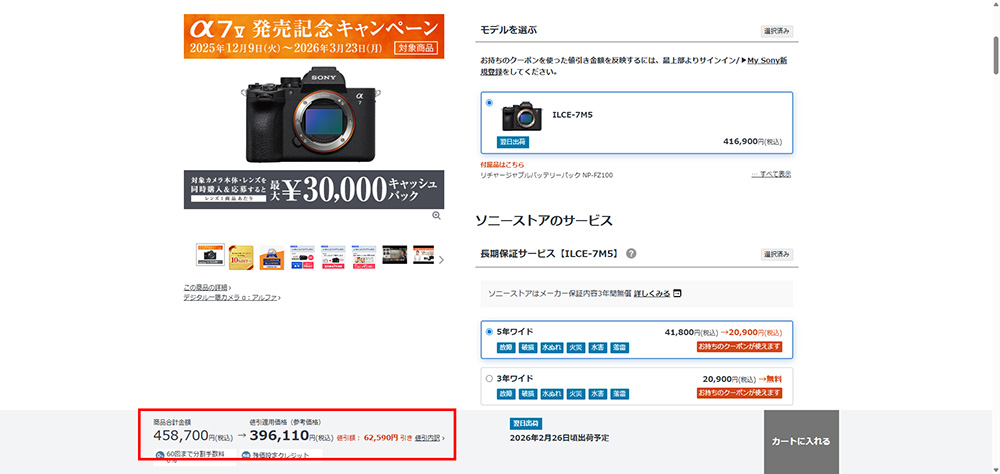Click the 故障 tag under 5年ワイド
This screenshot has height=474, width=1000.
point(506,348)
